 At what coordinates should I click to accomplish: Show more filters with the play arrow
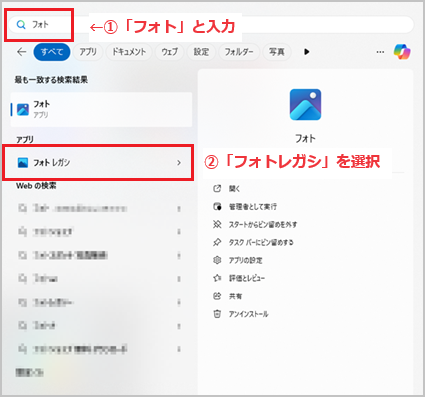coord(307,52)
